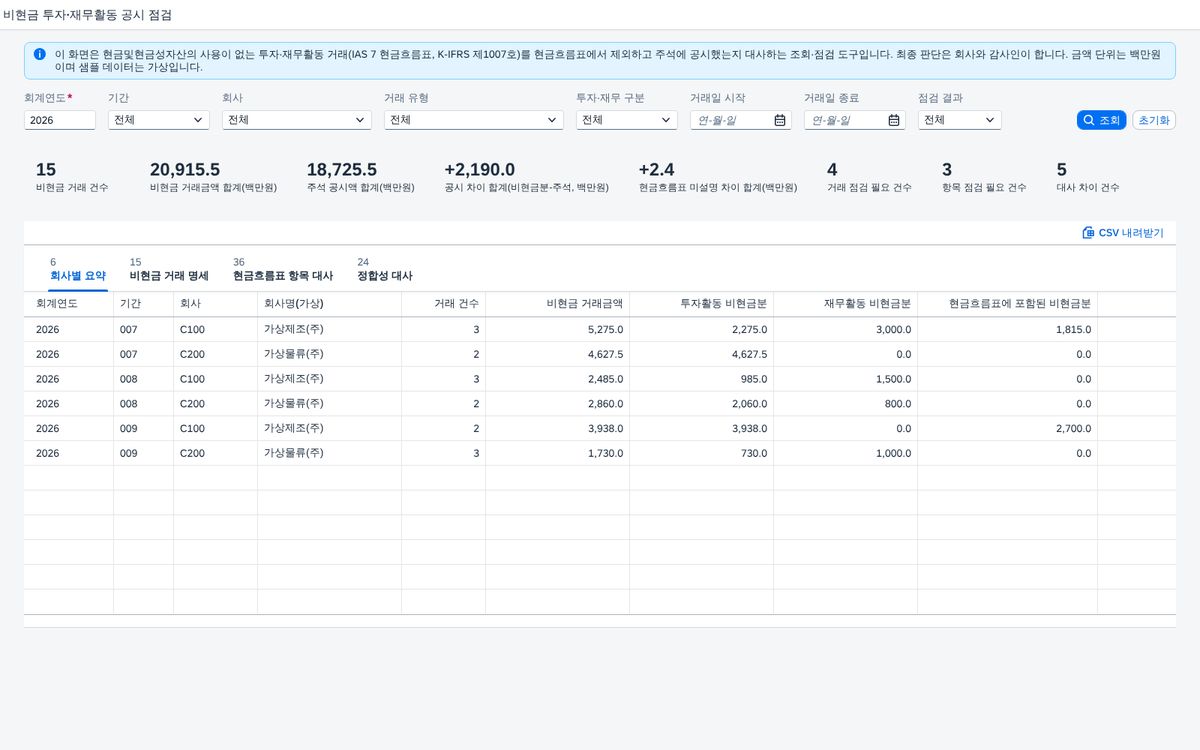Click the 비현금 거래금액 합계 value 20,915.5
This screenshot has width=1200, height=750.
[185, 170]
